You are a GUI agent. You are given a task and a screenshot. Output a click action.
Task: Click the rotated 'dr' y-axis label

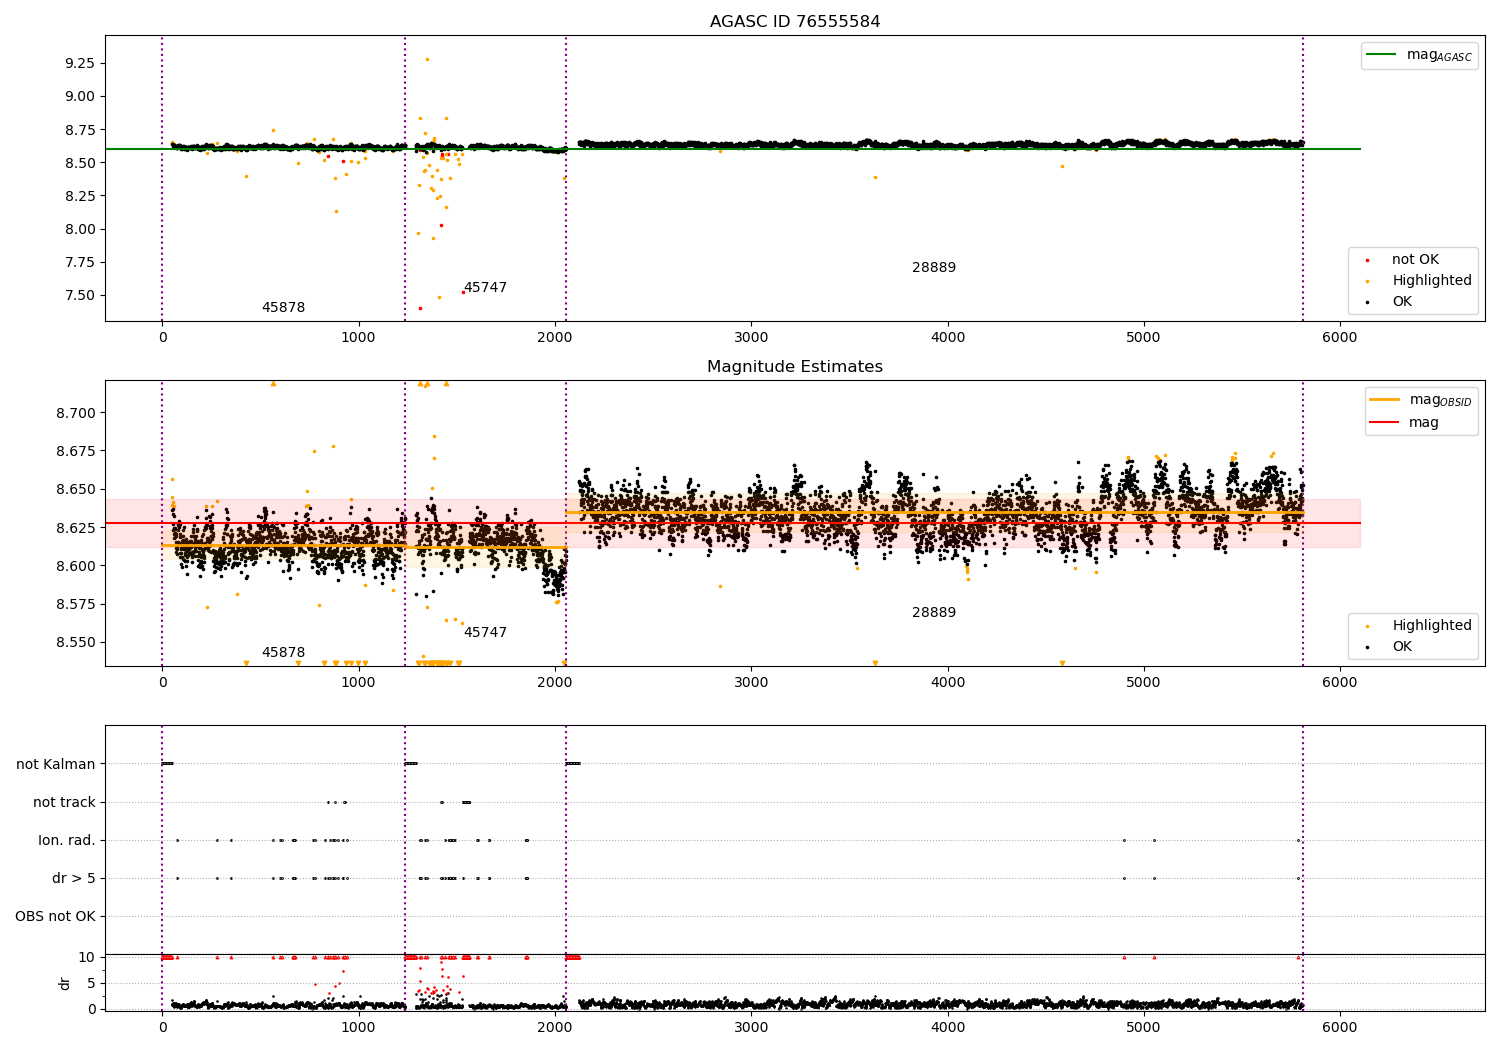[65, 983]
